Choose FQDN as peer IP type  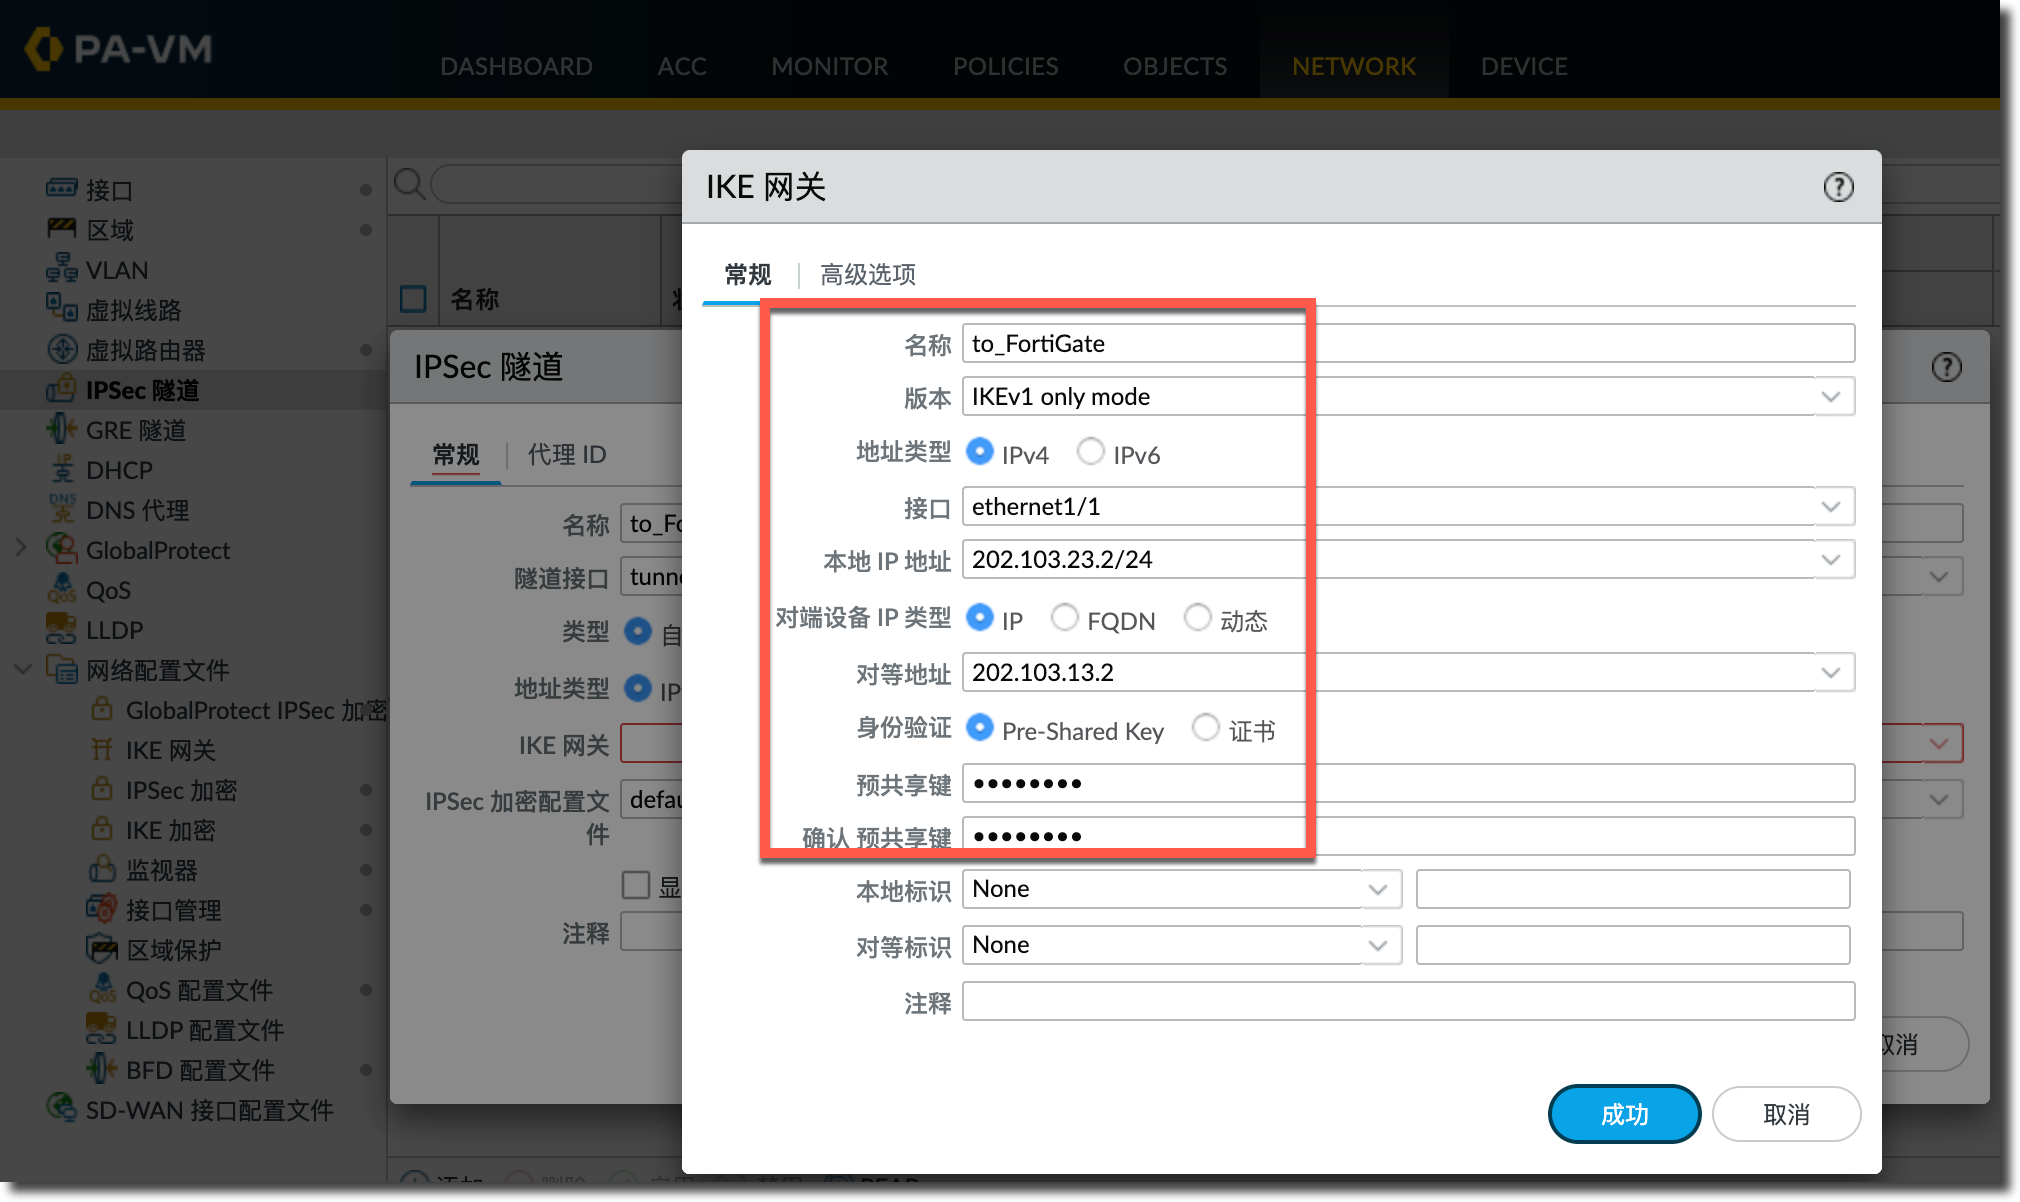pos(1065,618)
